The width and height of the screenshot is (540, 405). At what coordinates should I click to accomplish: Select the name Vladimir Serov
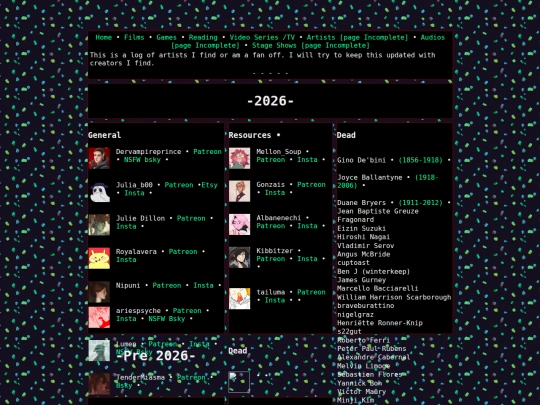[x=365, y=246]
